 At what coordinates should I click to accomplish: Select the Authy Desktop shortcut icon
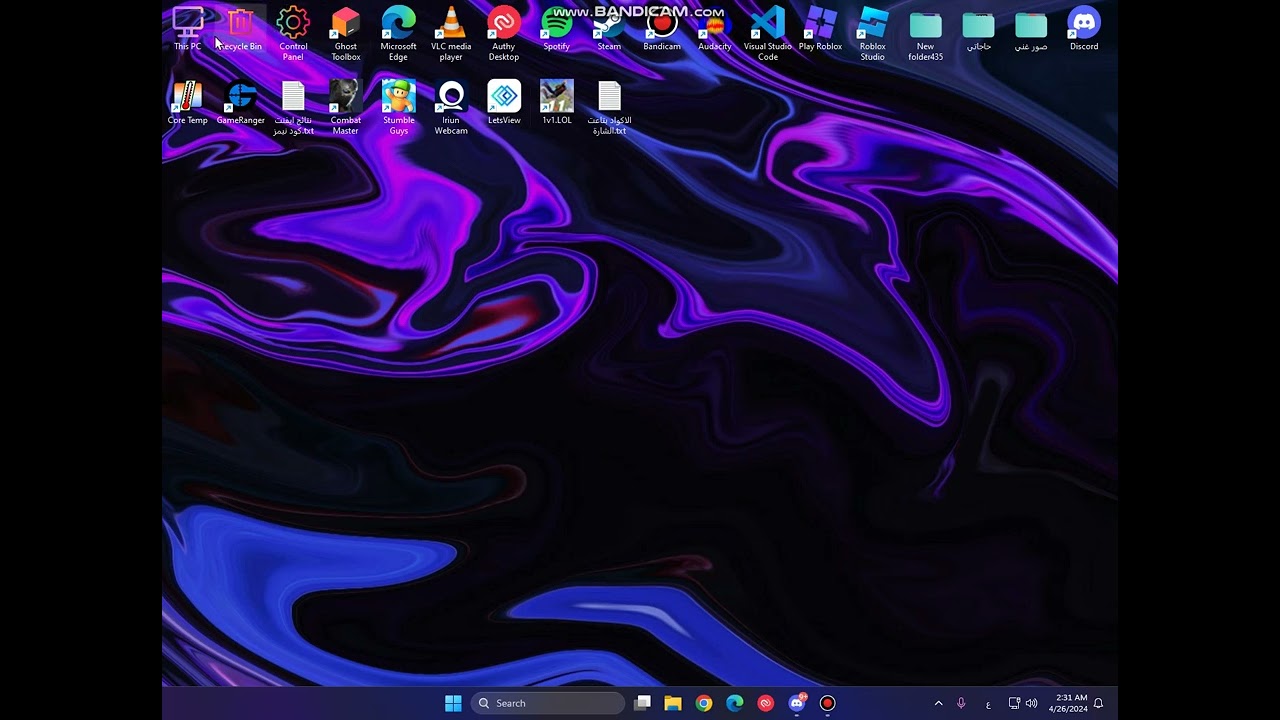click(x=504, y=34)
